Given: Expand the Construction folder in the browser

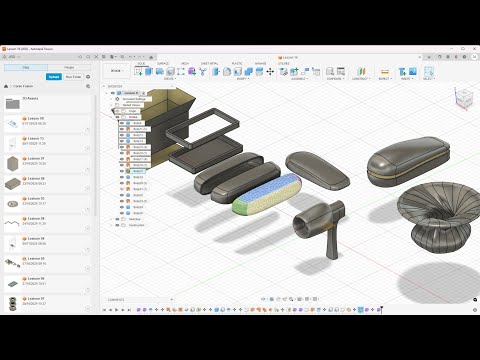Looking at the screenshot, I should tap(112, 225).
